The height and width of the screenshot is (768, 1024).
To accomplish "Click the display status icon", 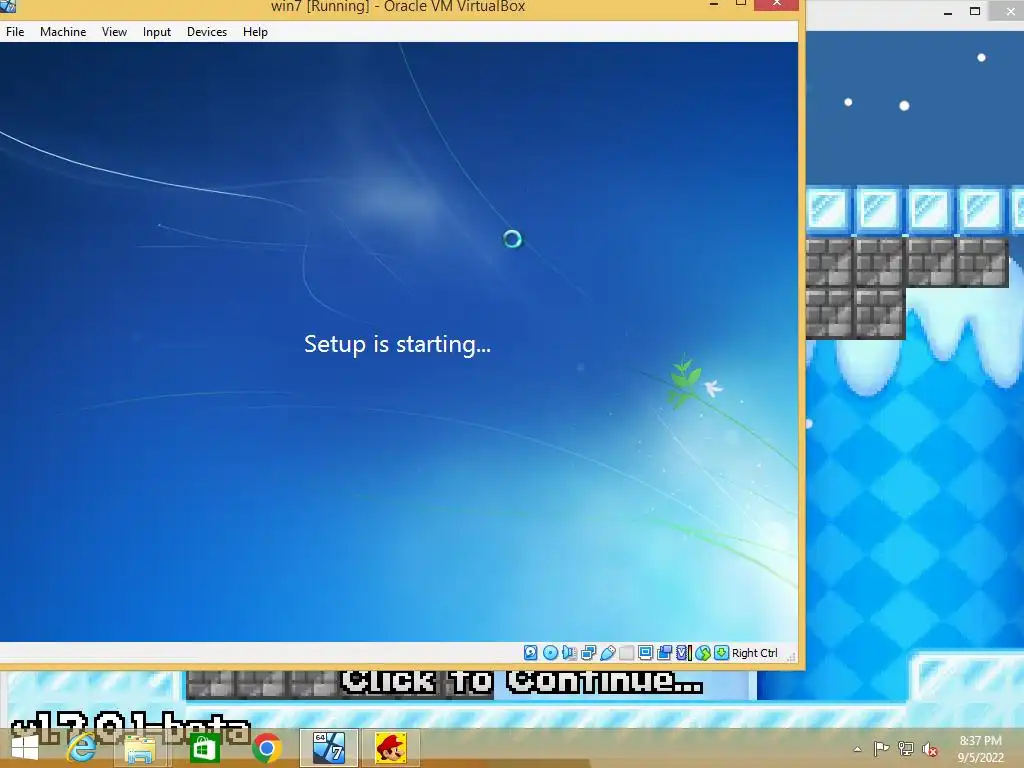I will [645, 652].
